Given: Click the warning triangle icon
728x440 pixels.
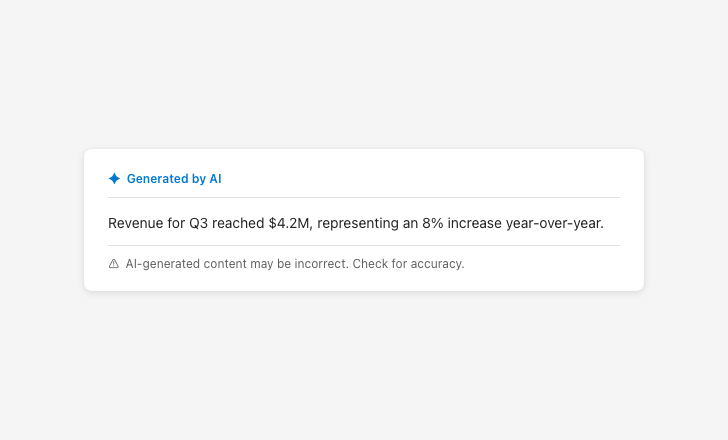Looking at the screenshot, I should (x=114, y=264).
